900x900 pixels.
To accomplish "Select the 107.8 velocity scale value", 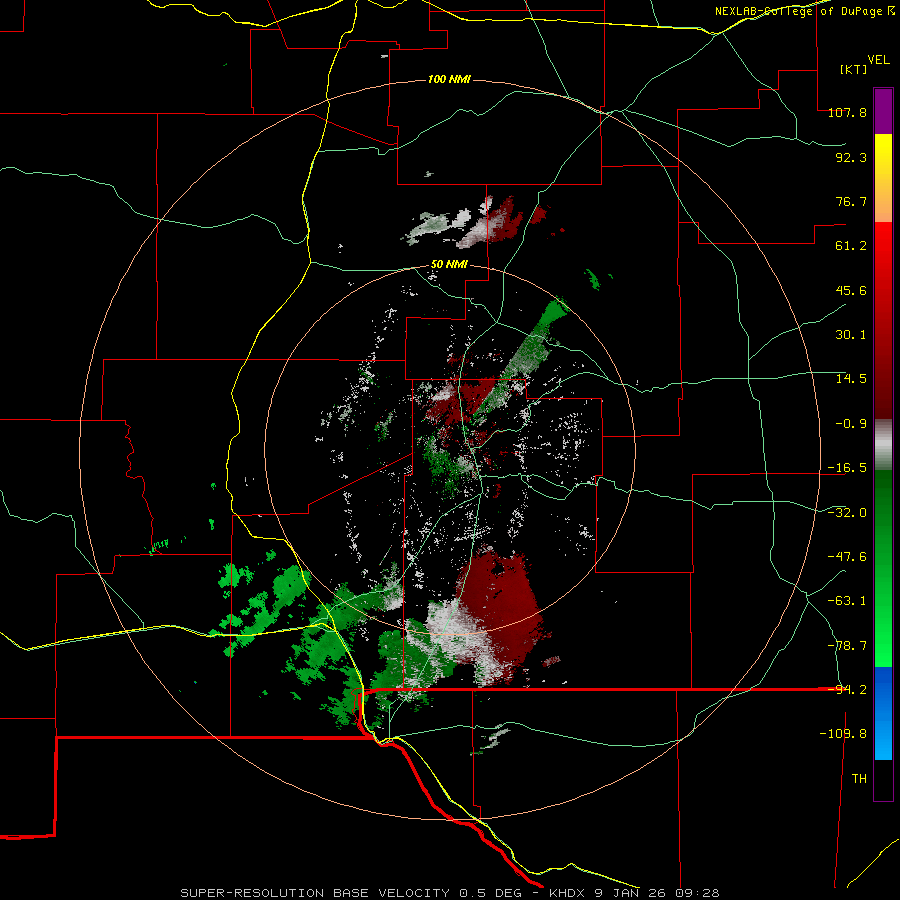I will coord(847,112).
